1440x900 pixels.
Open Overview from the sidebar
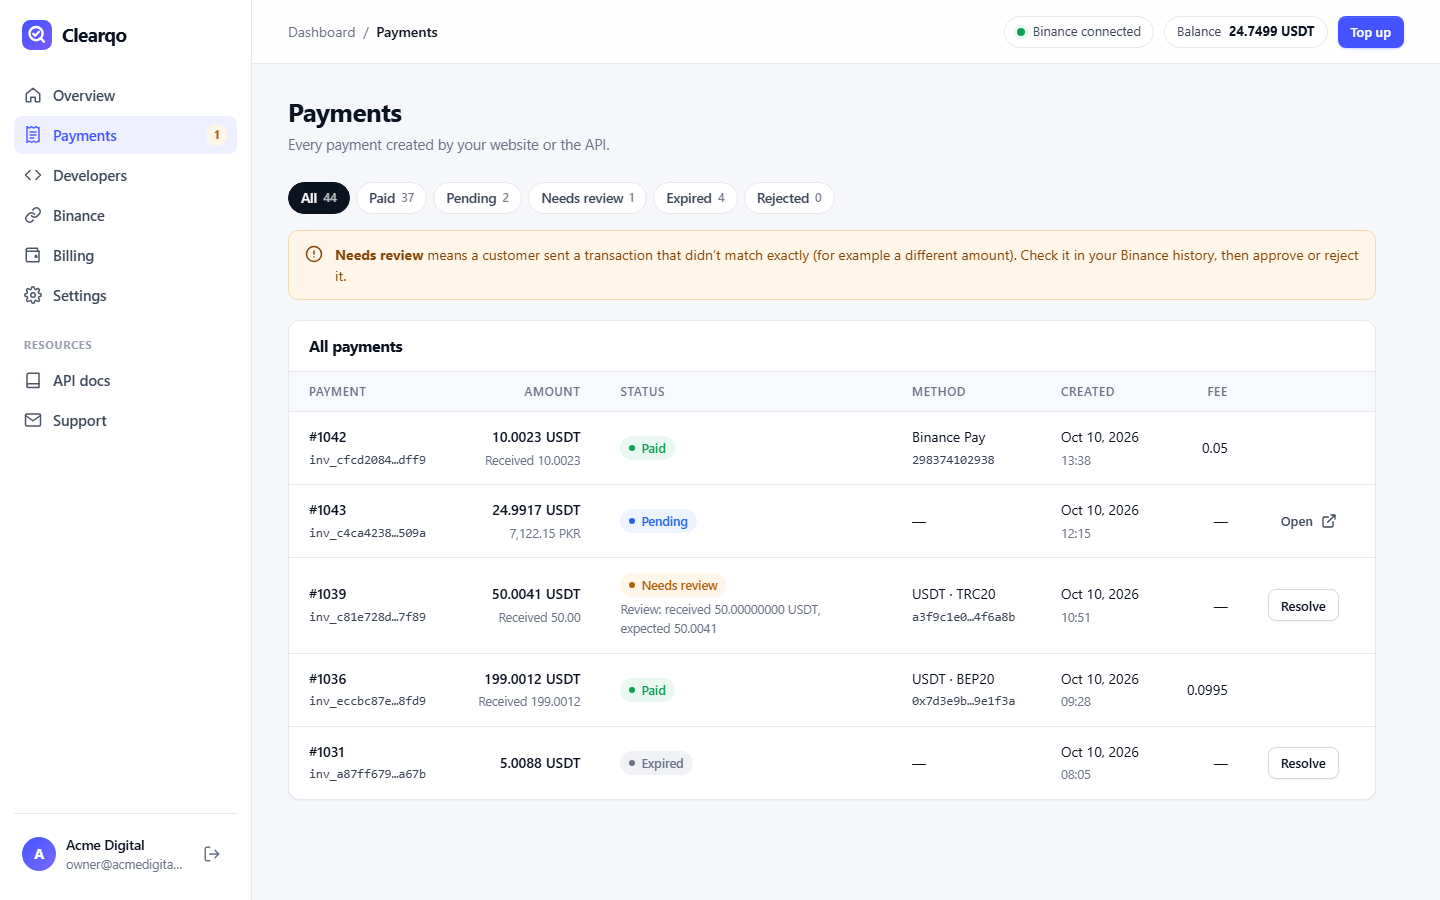click(125, 96)
